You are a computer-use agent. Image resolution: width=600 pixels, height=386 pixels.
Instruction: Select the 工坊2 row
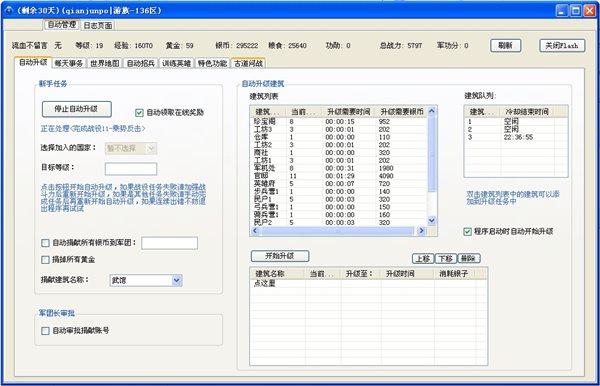[339, 145]
